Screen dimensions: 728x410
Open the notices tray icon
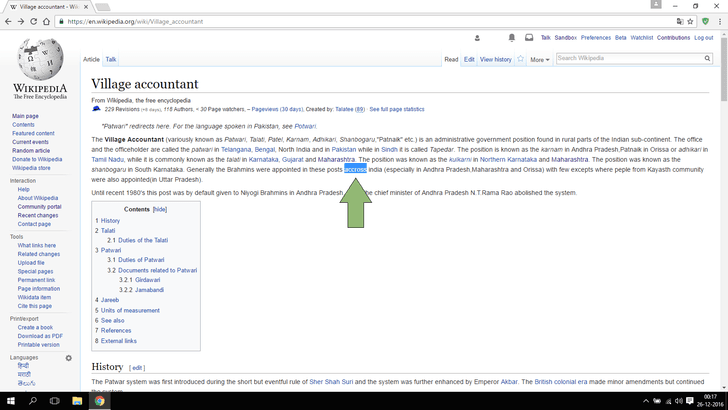[x=529, y=38]
